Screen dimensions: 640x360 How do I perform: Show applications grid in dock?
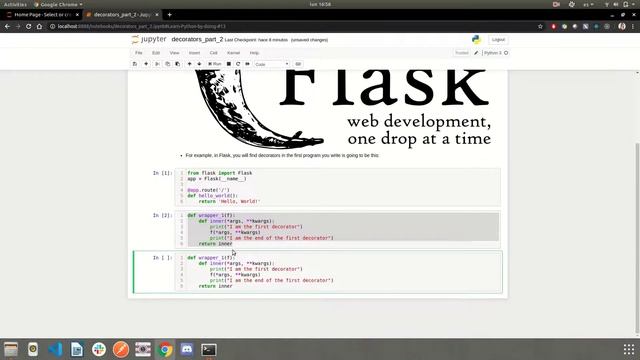pos(629,349)
